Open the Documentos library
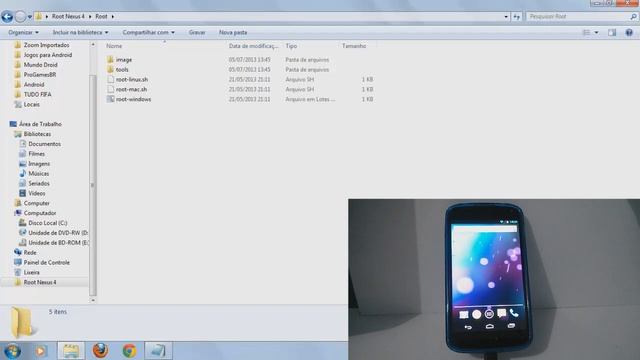640x360 pixels. coord(44,144)
